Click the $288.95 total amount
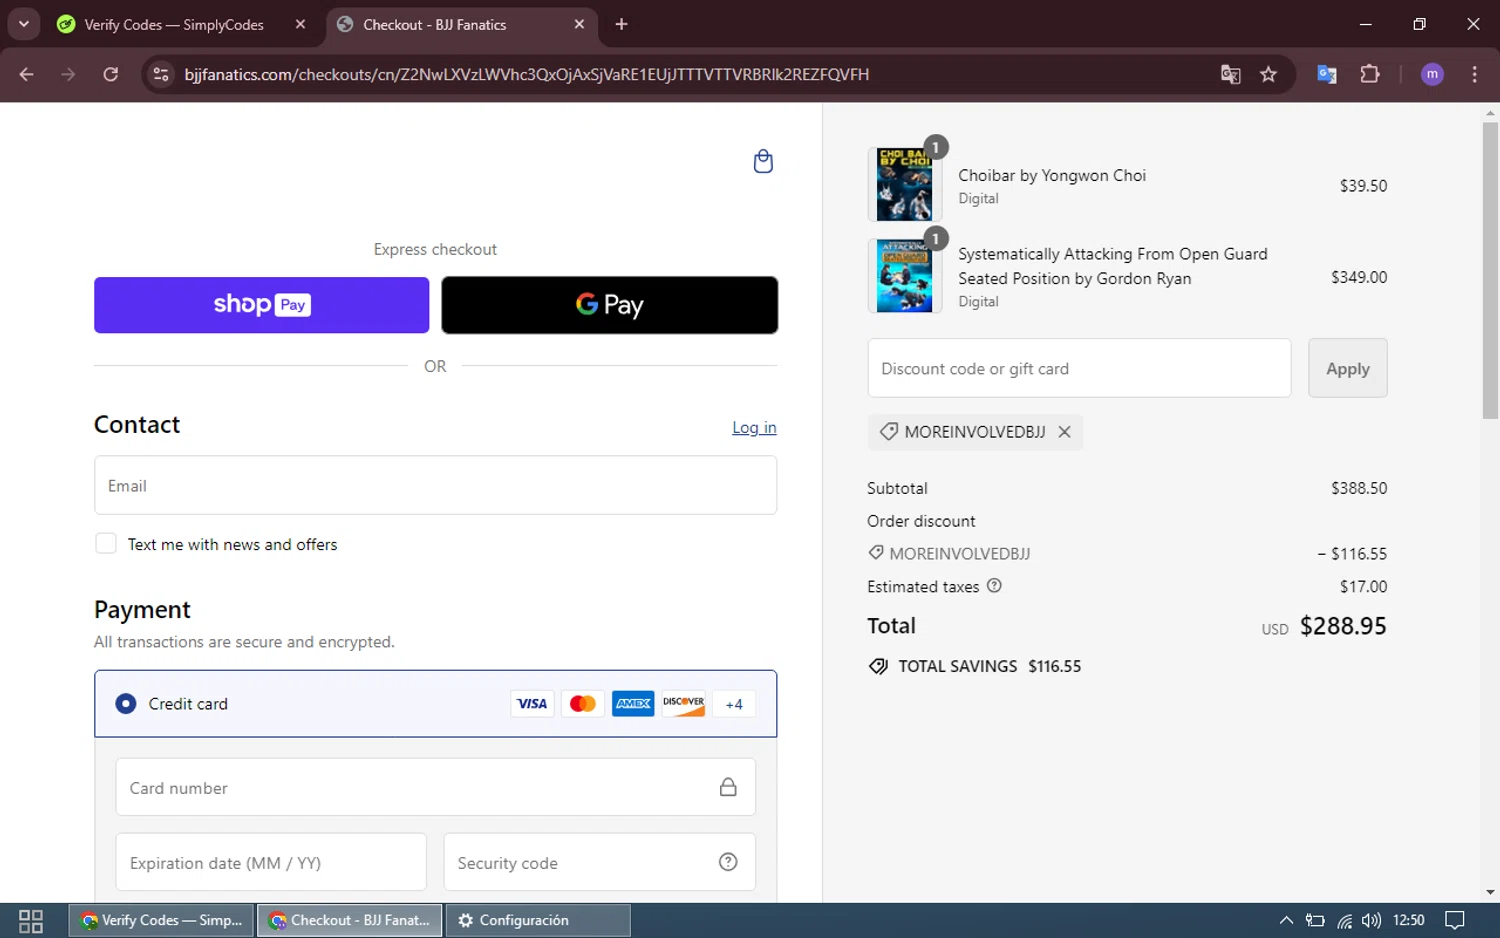The image size is (1500, 938). pyautogui.click(x=1343, y=626)
